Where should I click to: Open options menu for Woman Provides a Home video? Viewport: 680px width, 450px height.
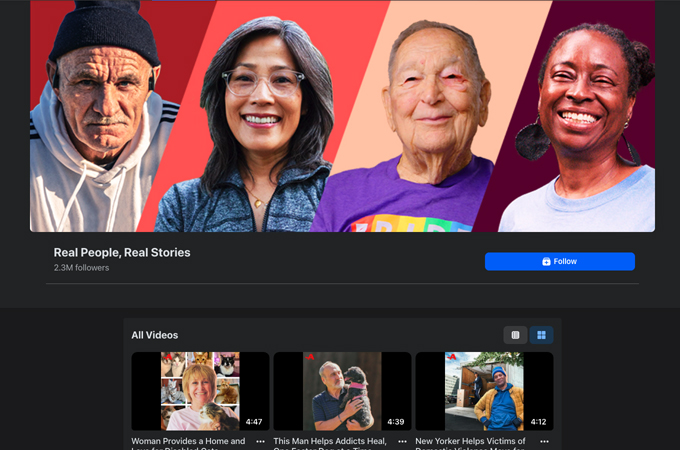point(260,441)
